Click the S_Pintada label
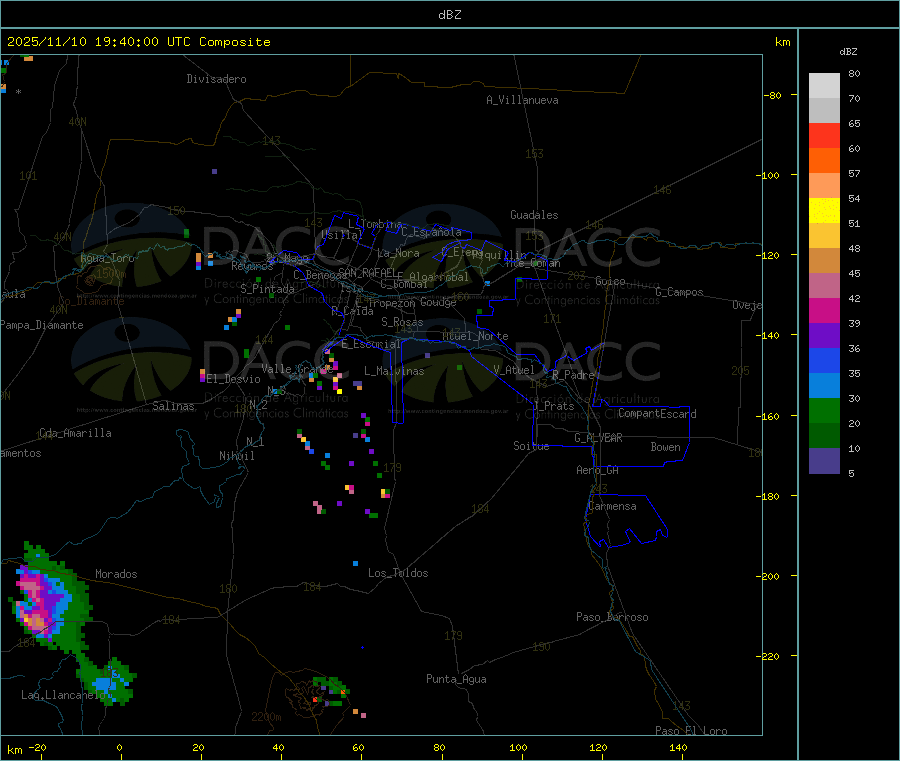 267,289
